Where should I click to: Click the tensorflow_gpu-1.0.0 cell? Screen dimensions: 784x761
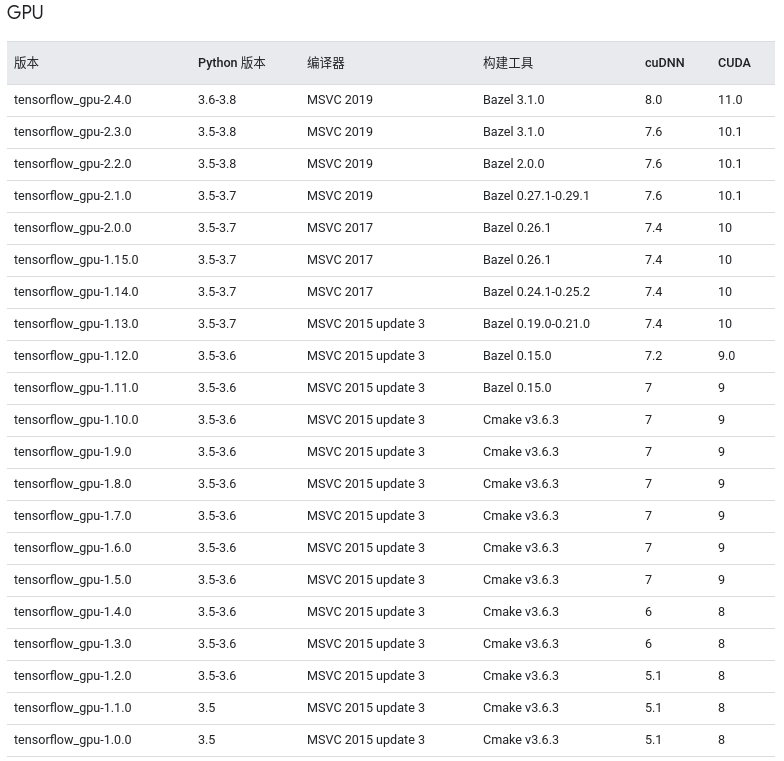point(72,740)
